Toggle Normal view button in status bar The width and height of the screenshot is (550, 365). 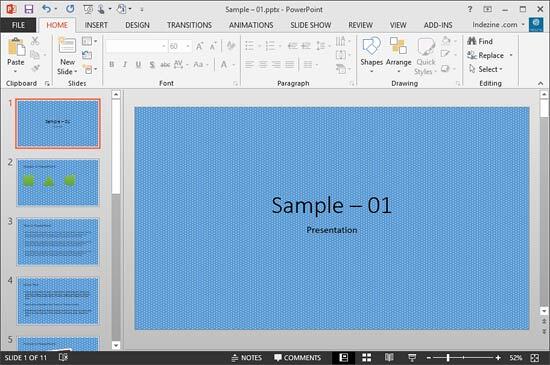coord(344,358)
